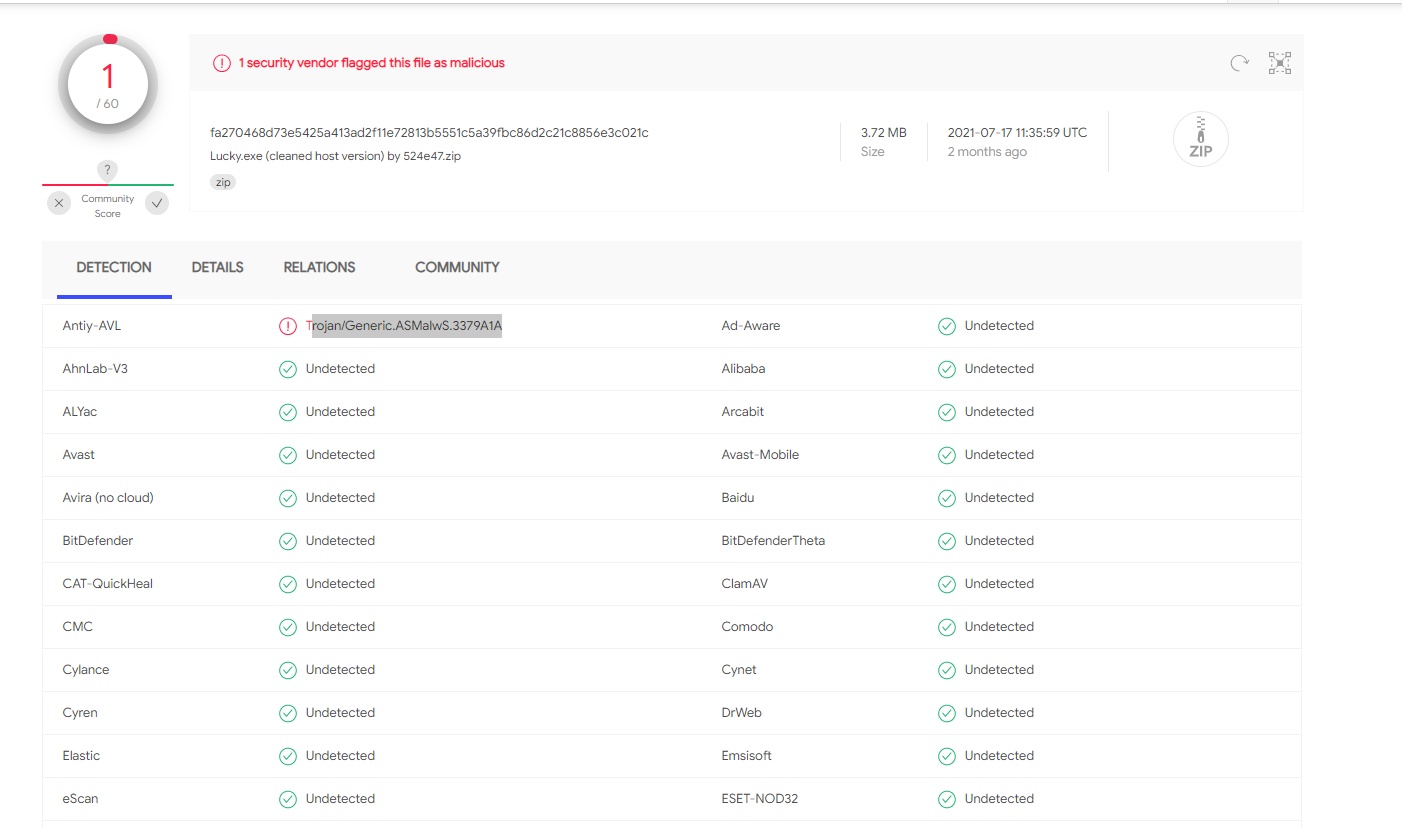Click the ZIP file type icon
Image resolution: width=1402 pixels, height=828 pixels.
1200,139
